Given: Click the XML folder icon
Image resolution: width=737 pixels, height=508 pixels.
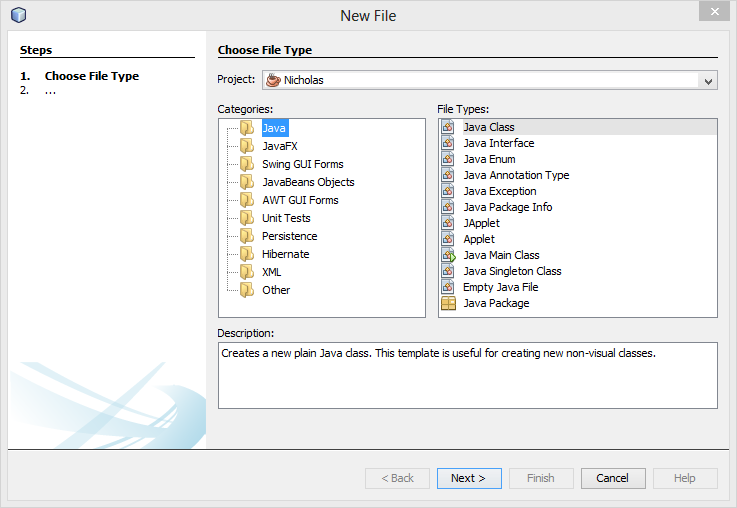Looking at the screenshot, I should pyautogui.click(x=247, y=272).
